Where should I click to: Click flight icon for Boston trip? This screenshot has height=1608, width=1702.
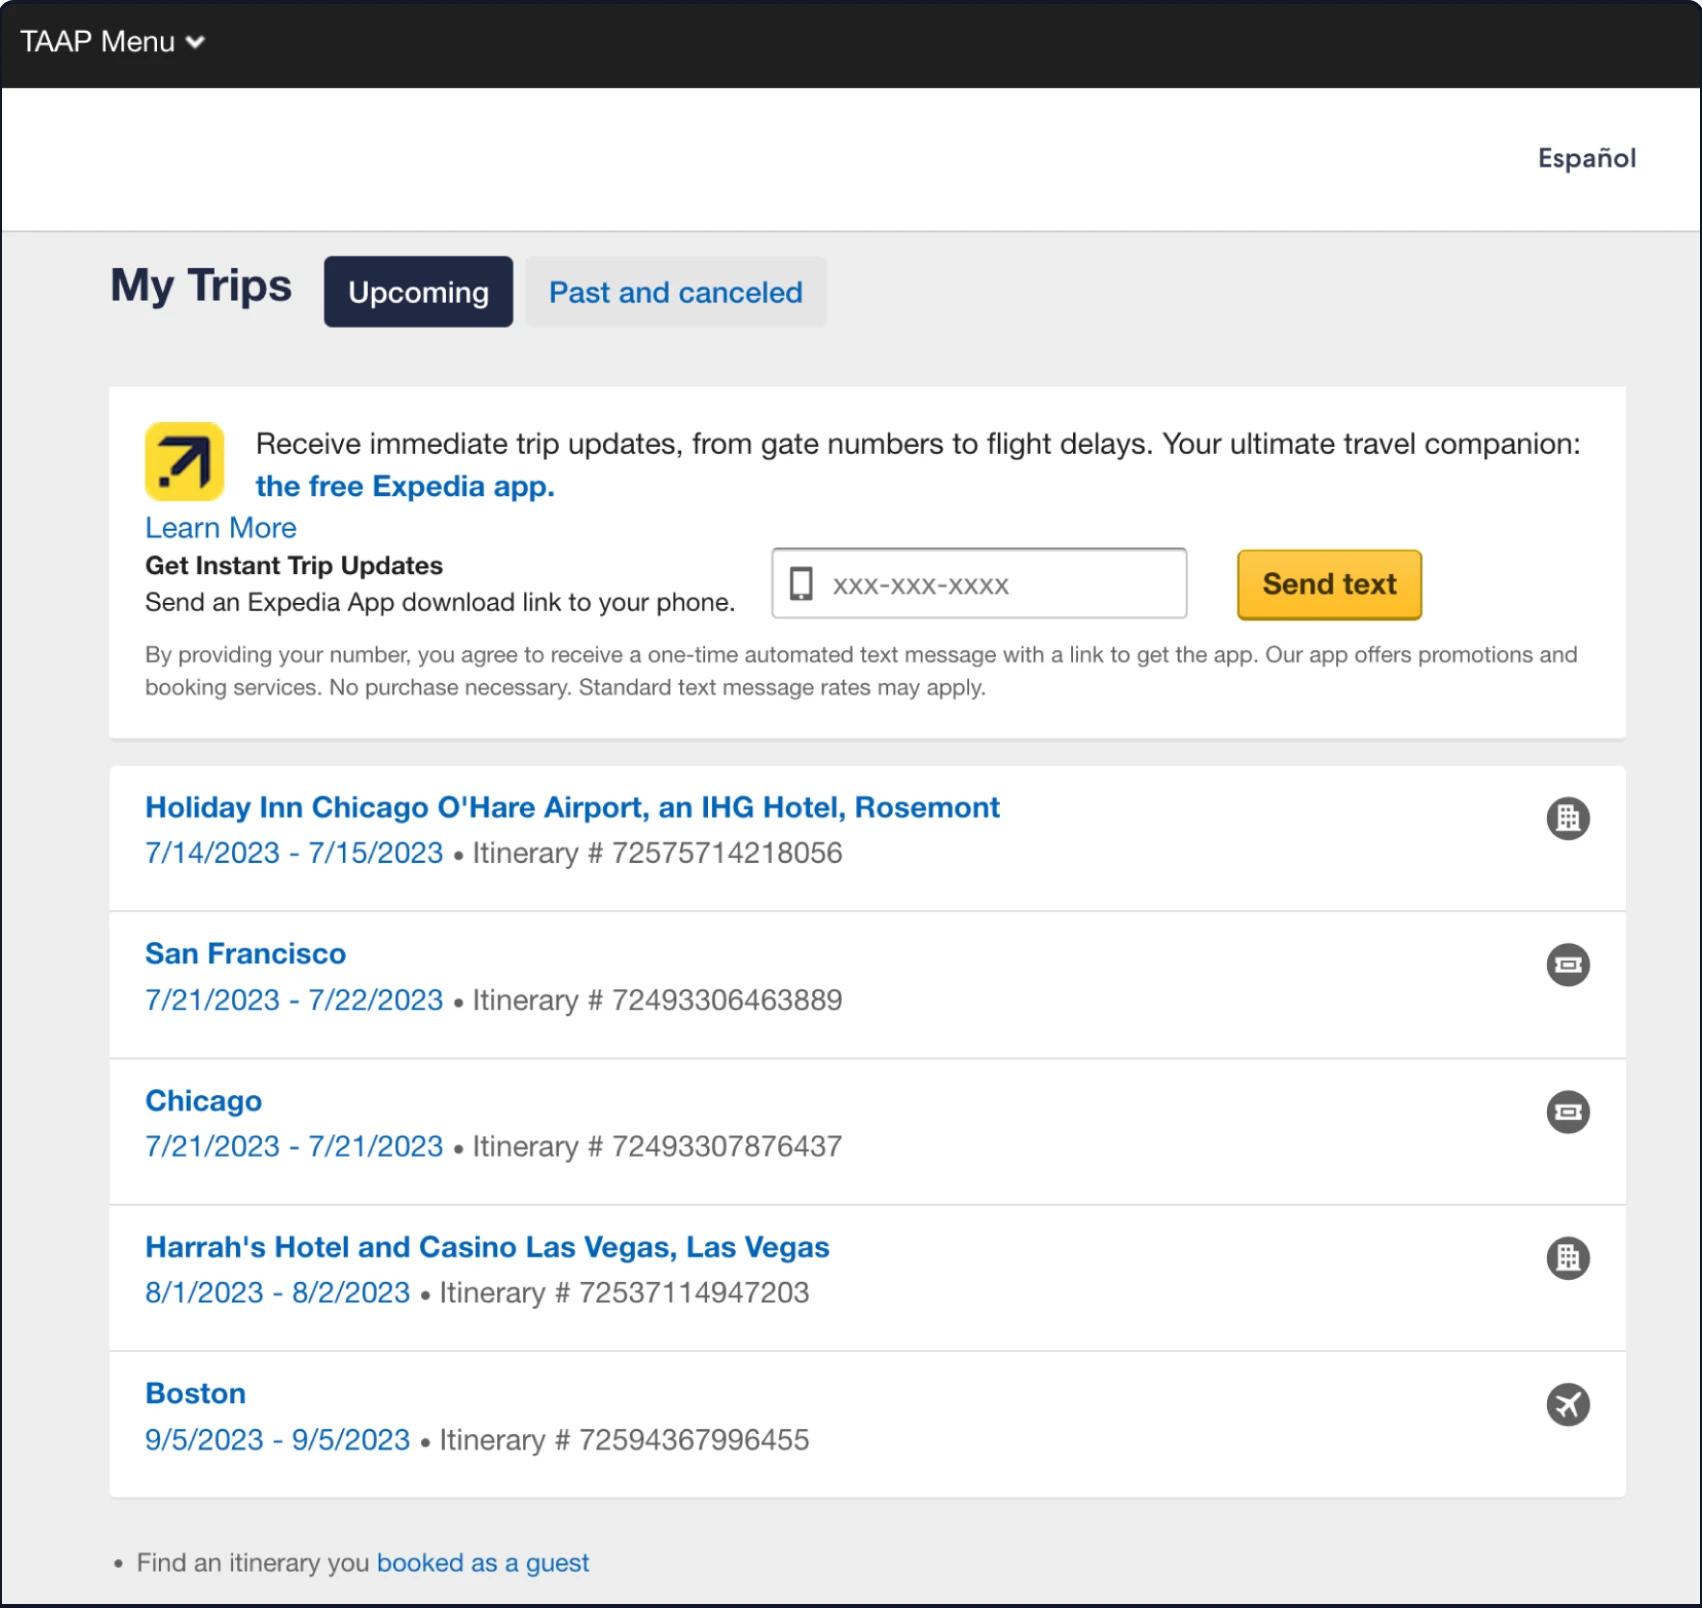pyautogui.click(x=1568, y=1405)
